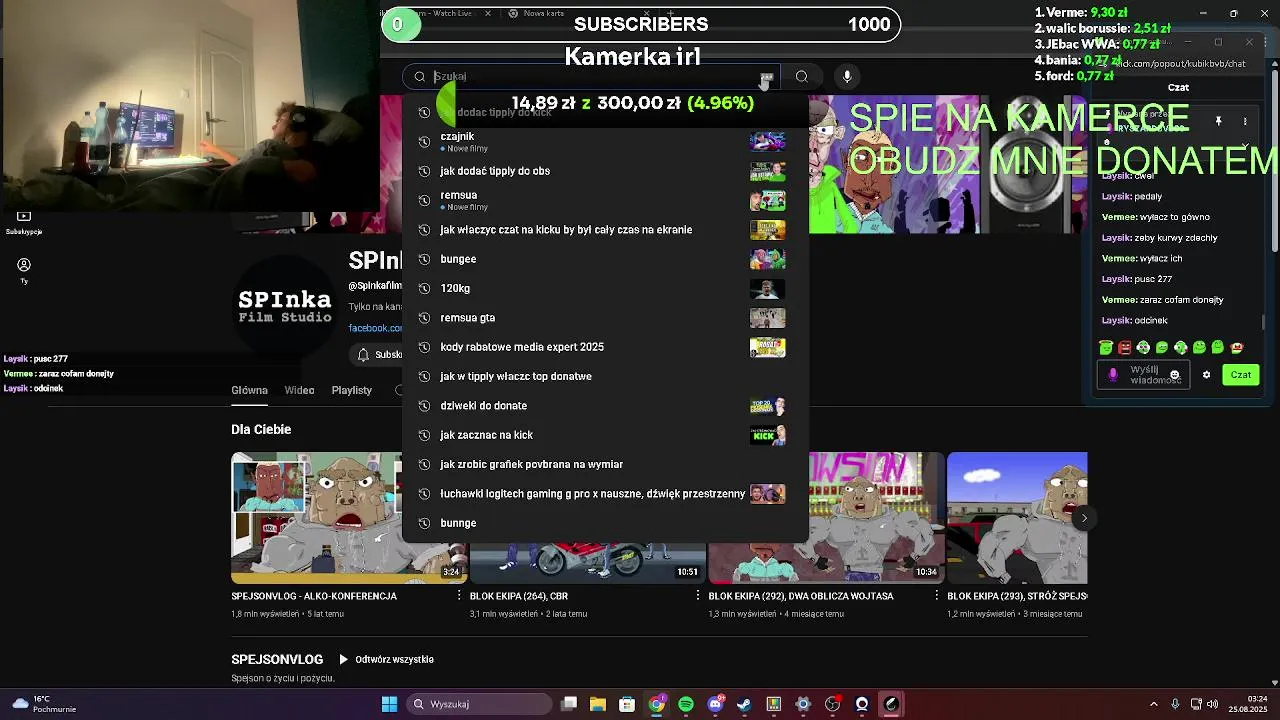Click the Wyślij wiadomość chat input
This screenshot has width=1280, height=720.
pyautogui.click(x=1142, y=375)
